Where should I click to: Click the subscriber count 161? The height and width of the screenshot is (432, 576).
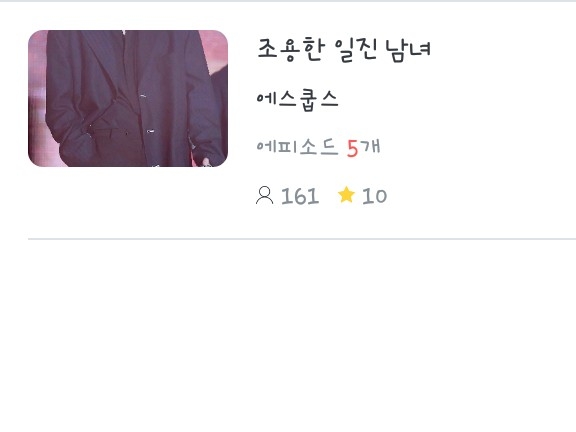coord(300,196)
